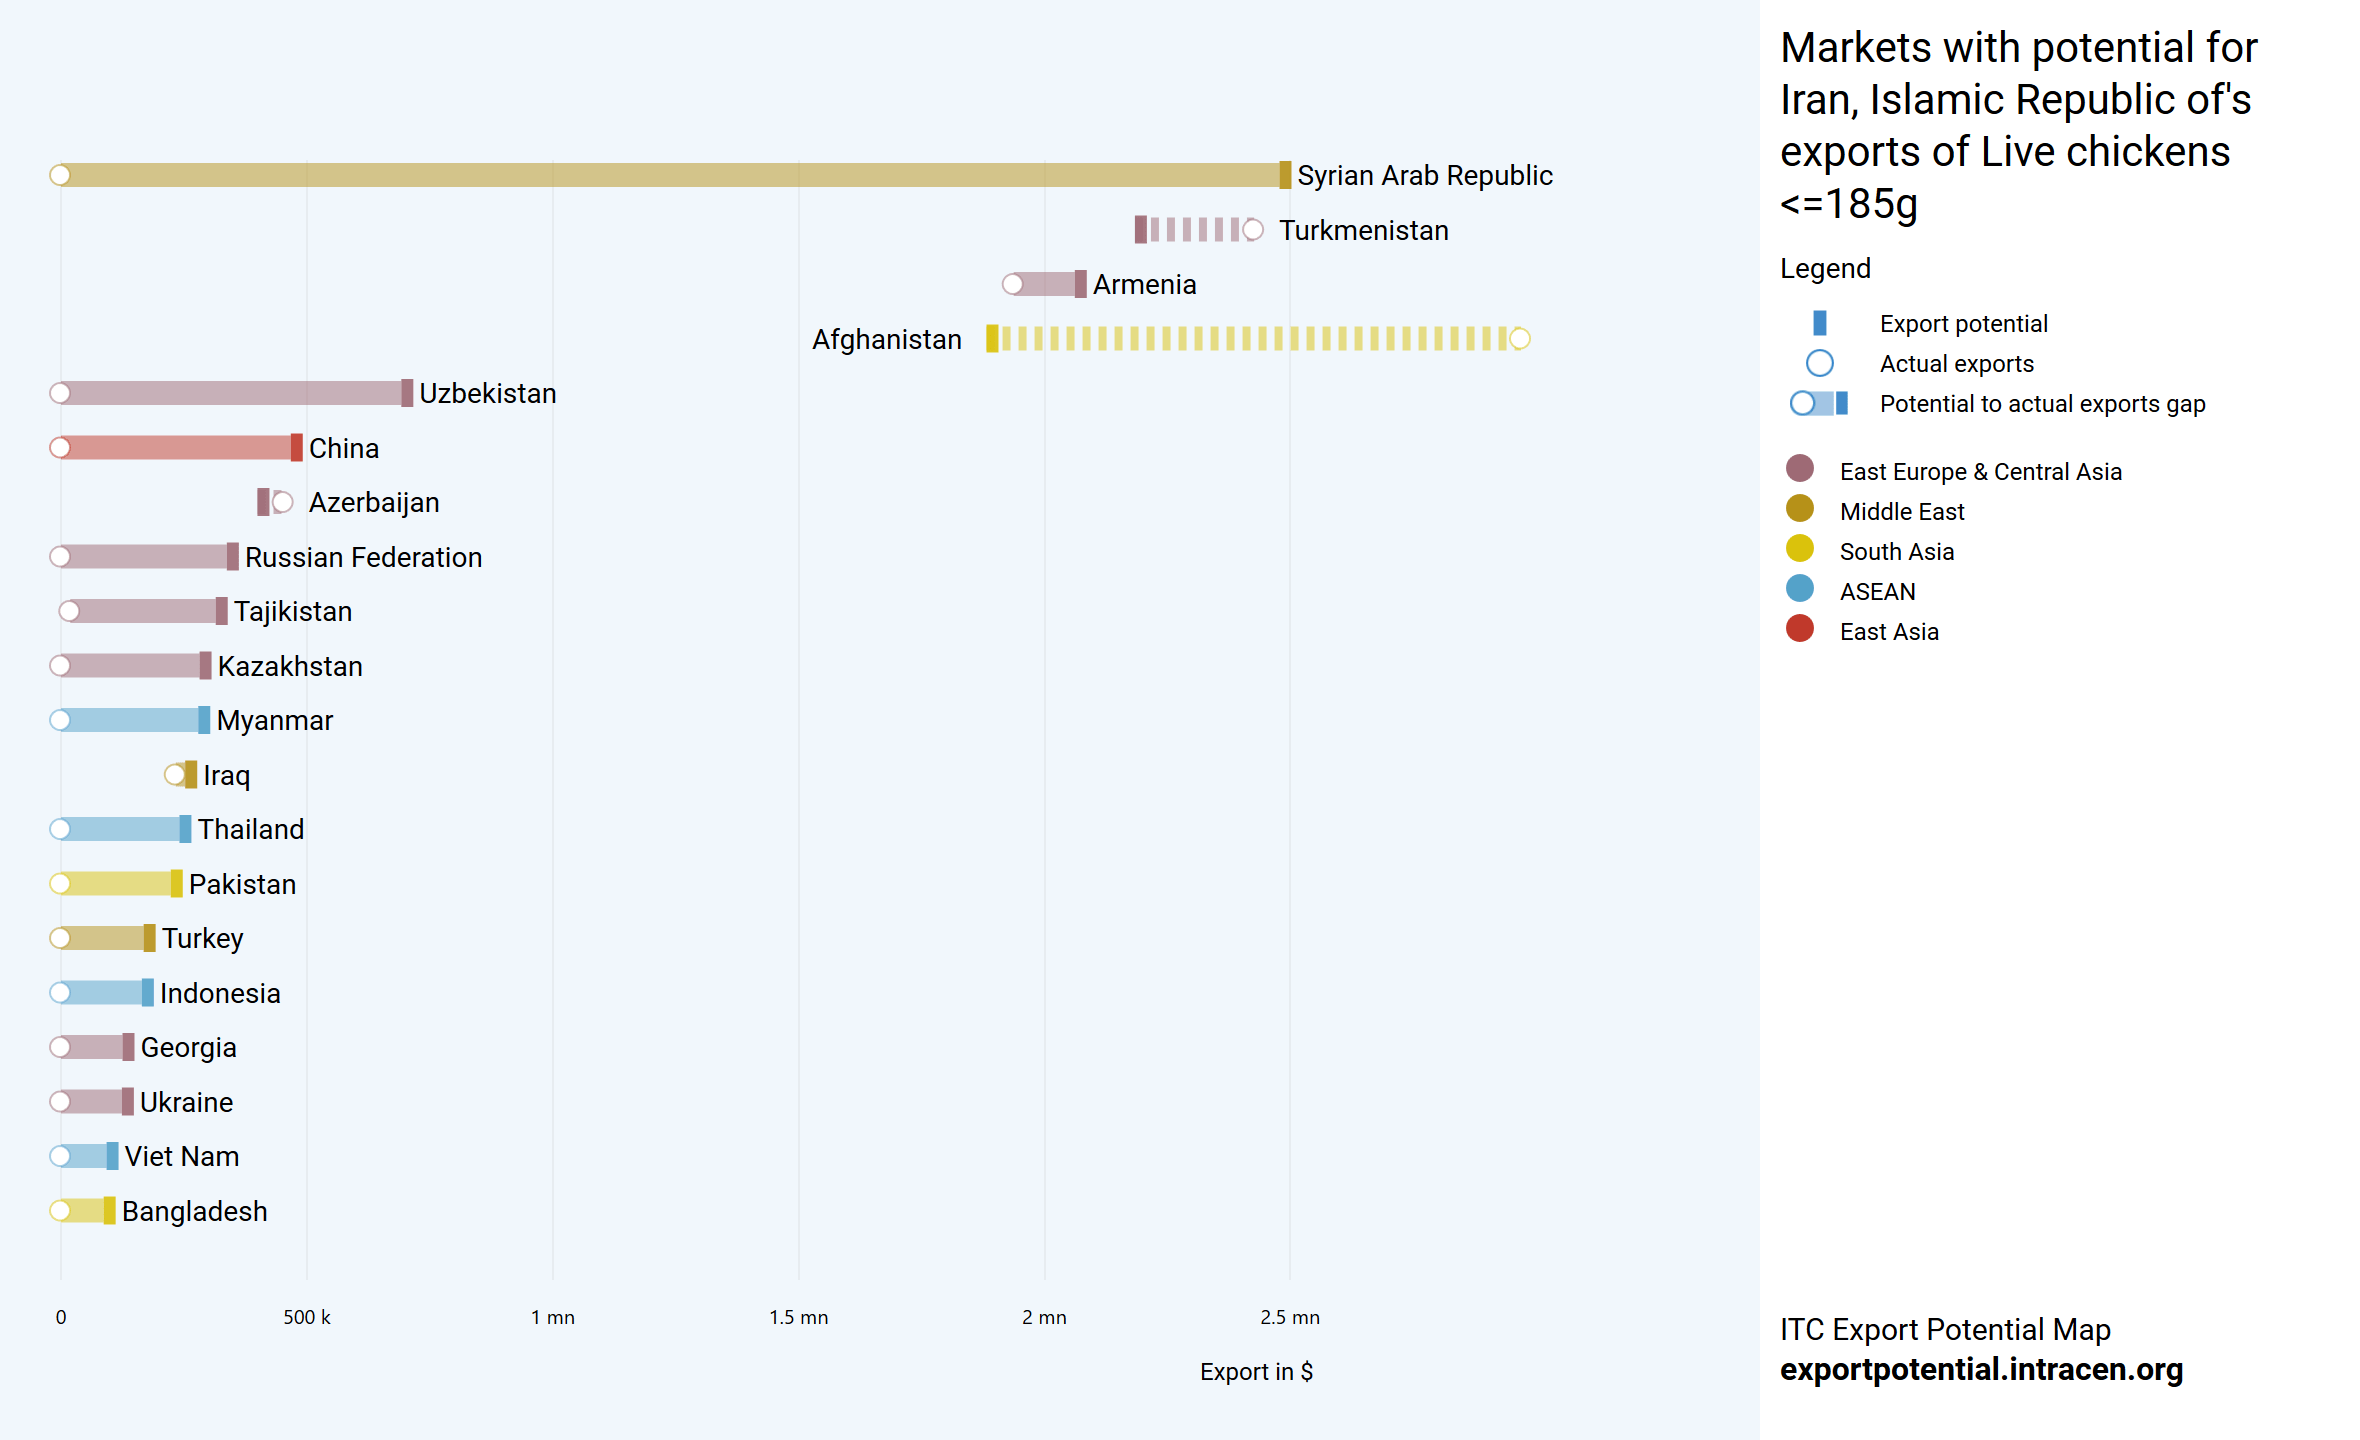Click the South Asia legend dot
The image size is (2360, 1440).
click(1799, 549)
